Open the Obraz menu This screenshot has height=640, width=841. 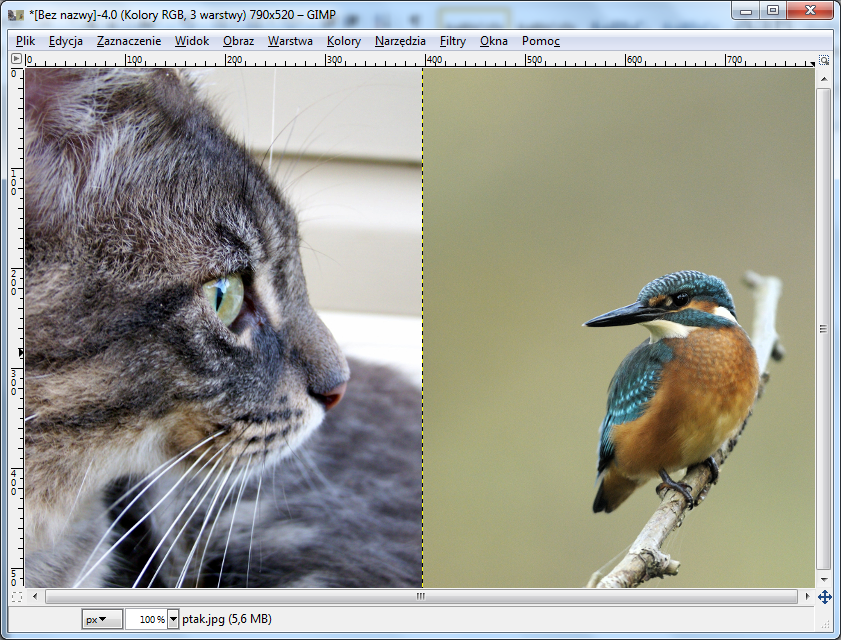pyautogui.click(x=238, y=41)
